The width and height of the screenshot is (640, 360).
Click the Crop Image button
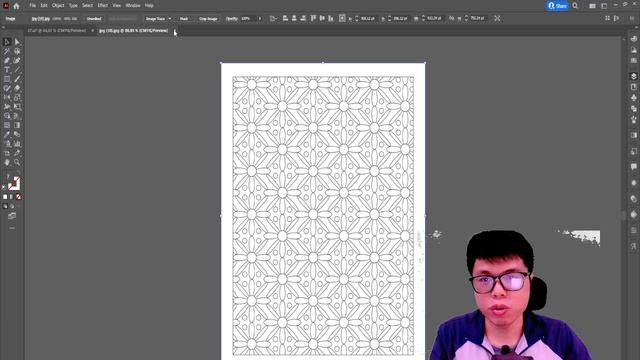tap(208, 19)
